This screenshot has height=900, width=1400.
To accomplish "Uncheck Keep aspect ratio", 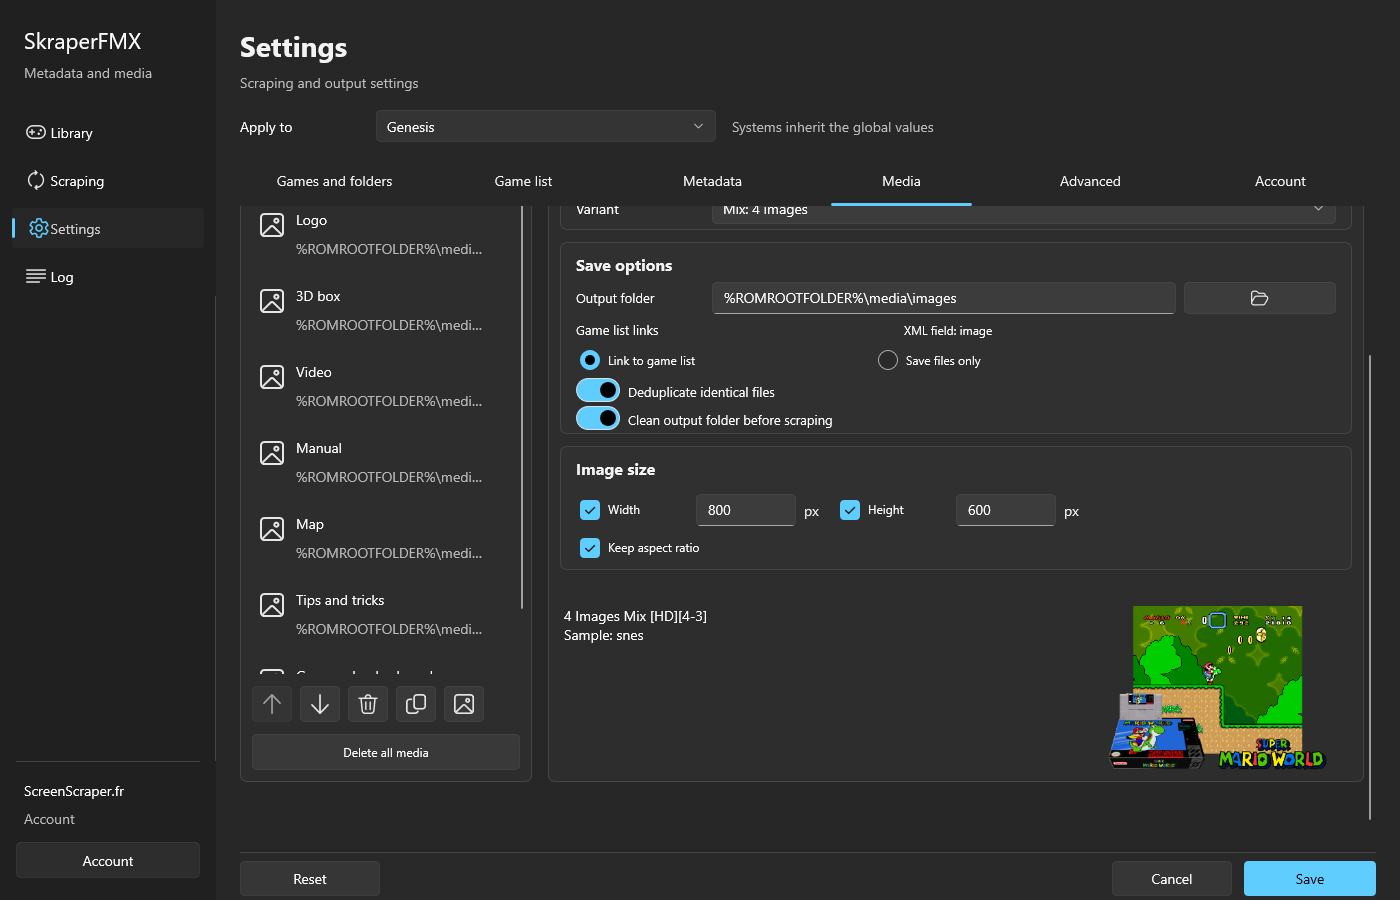I will coord(590,548).
